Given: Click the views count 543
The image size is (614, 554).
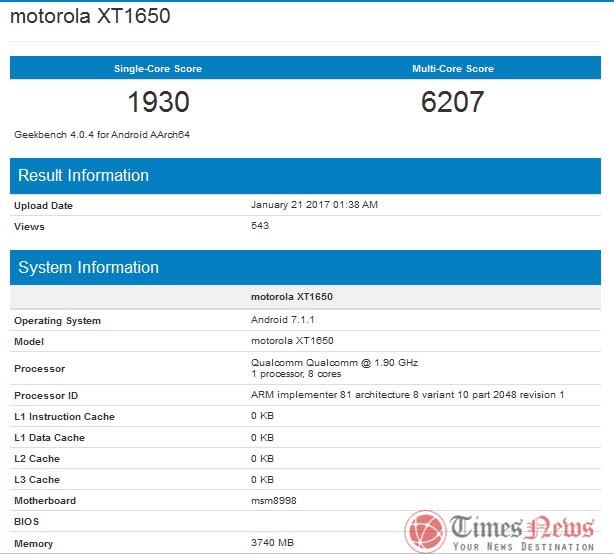Looking at the screenshot, I should coord(259,225).
